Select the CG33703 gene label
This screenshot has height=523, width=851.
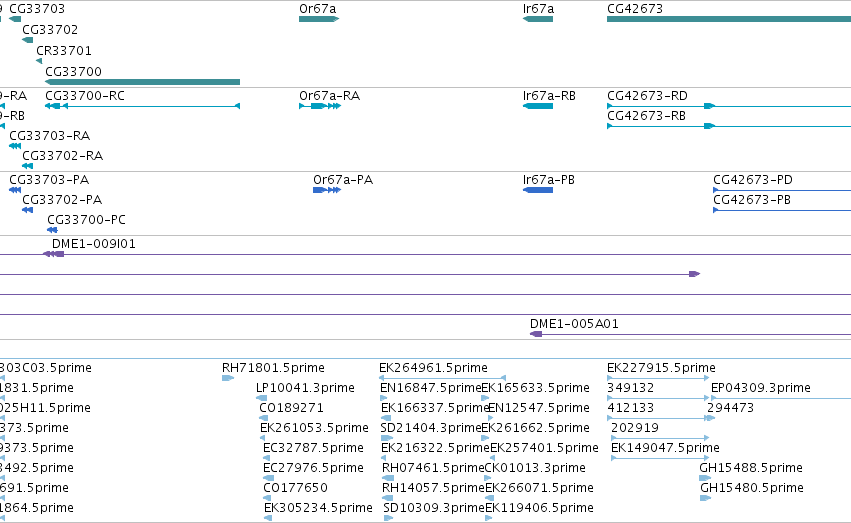[x=37, y=9]
